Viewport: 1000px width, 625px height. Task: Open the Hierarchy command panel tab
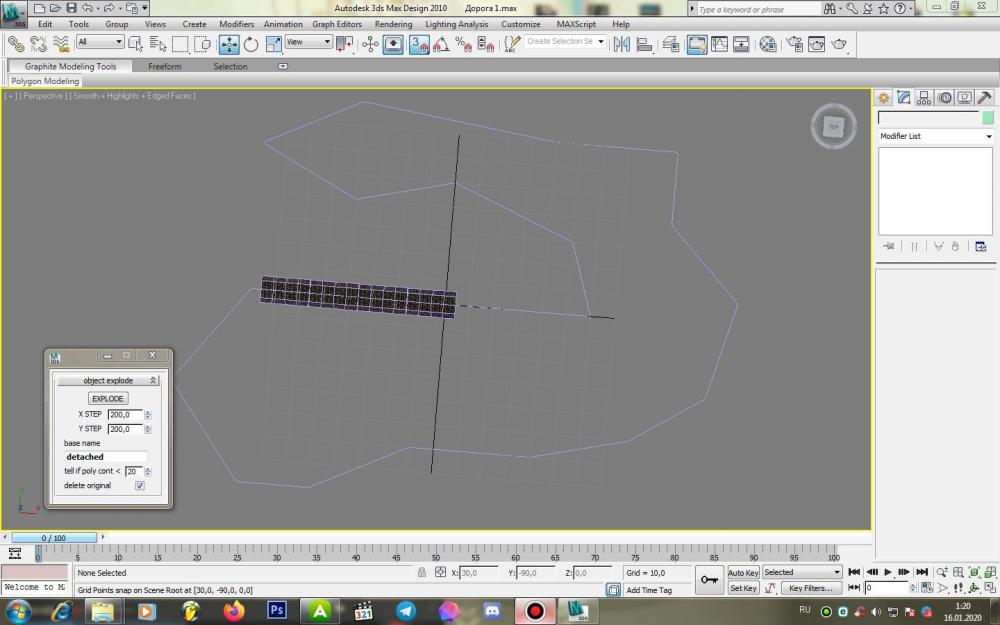pyautogui.click(x=924, y=98)
